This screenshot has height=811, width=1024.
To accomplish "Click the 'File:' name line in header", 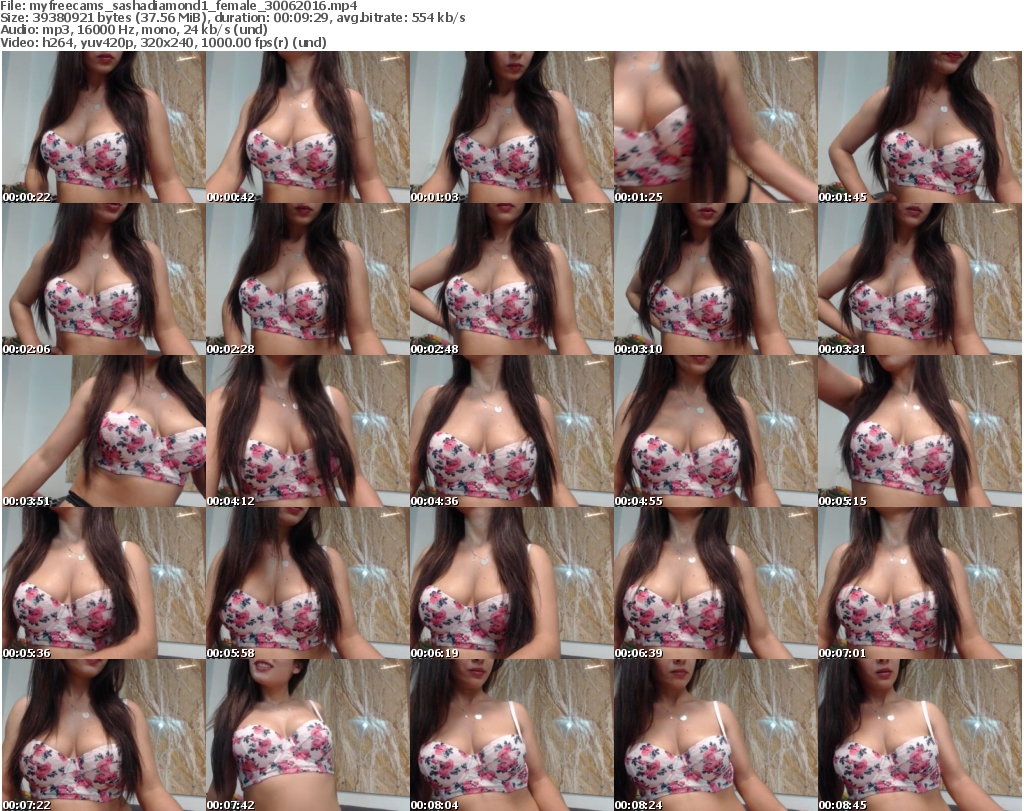I will (179, 6).
